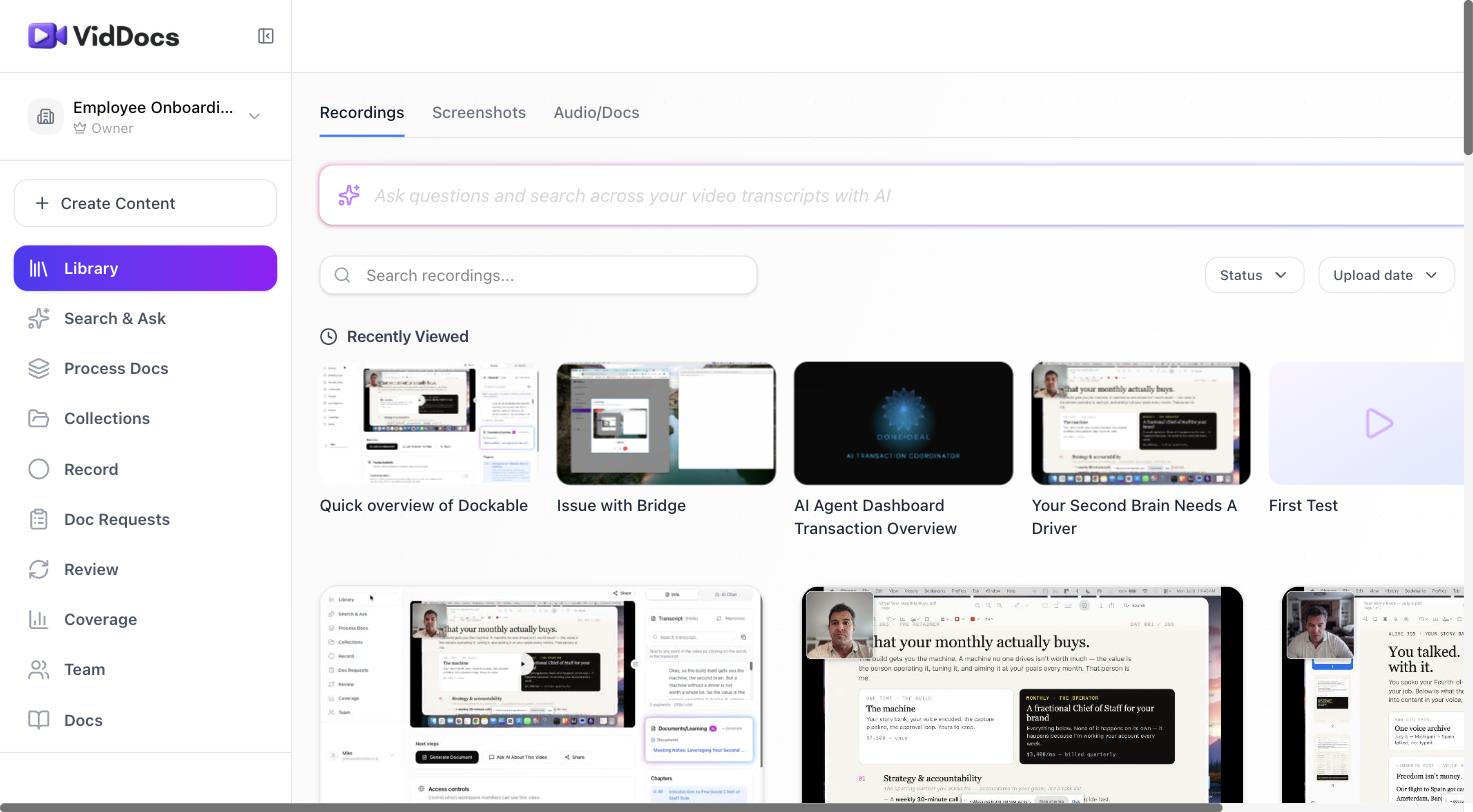1473x812 pixels.
Task: Click the Employee Onboarding workspace name
Action: pyautogui.click(x=153, y=107)
